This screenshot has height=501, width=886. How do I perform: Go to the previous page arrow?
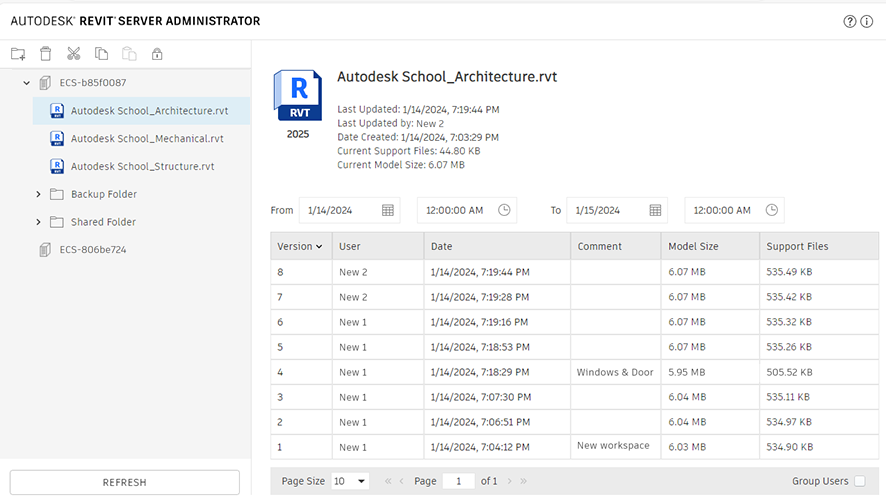[402, 481]
